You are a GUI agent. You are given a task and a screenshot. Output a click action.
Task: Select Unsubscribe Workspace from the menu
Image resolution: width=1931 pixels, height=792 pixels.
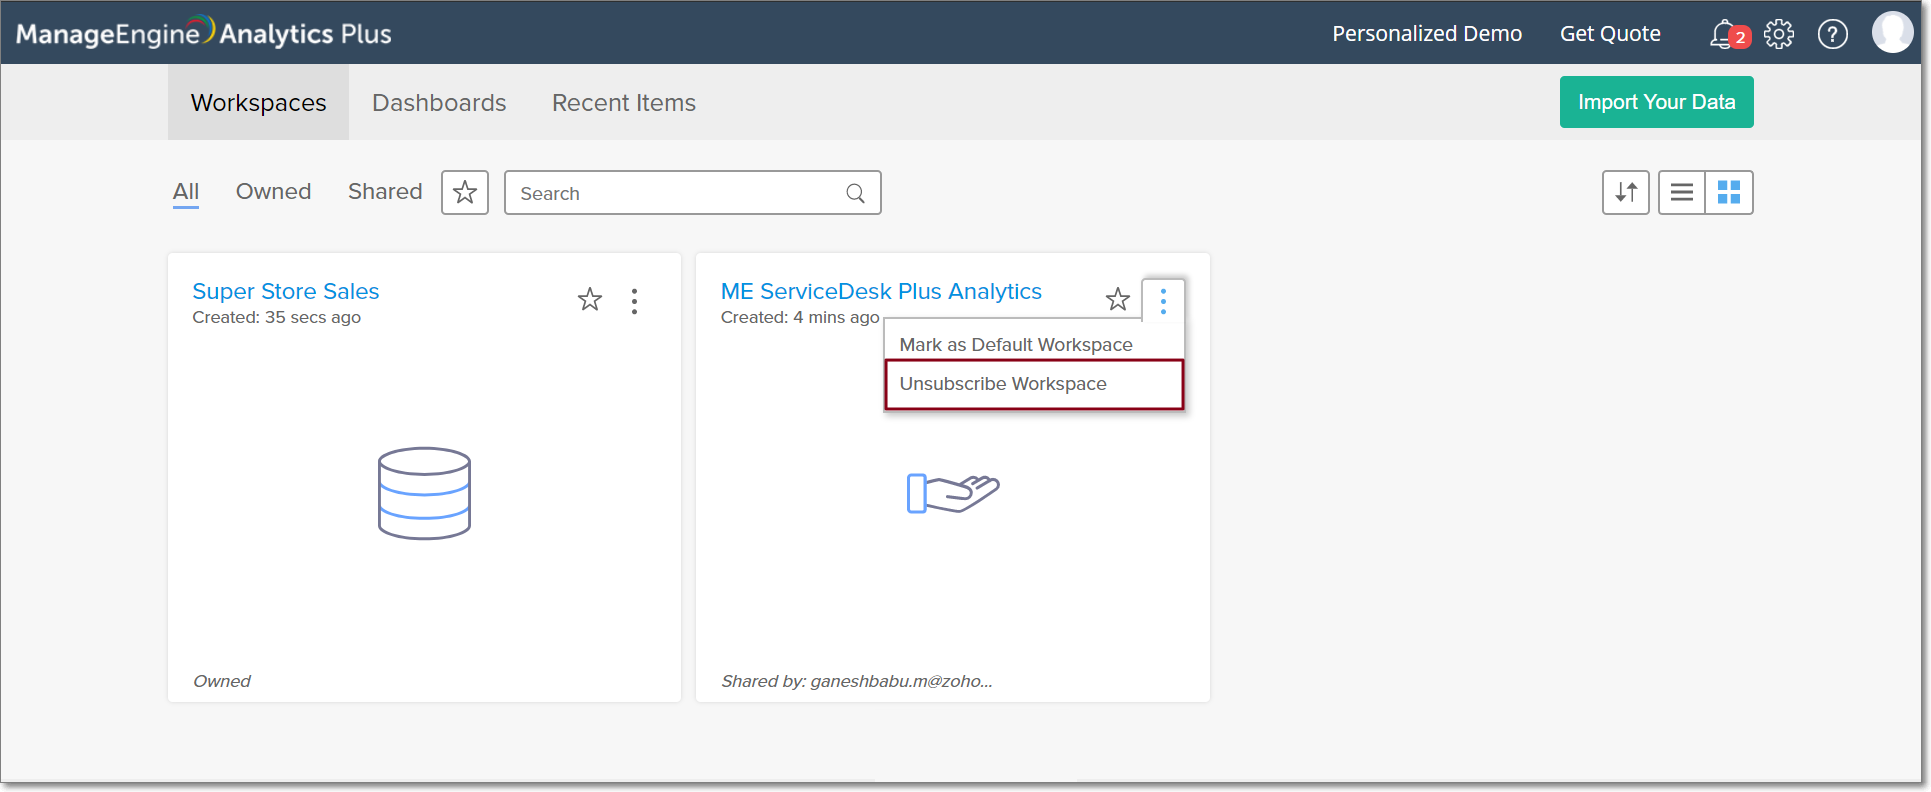pyautogui.click(x=1003, y=384)
